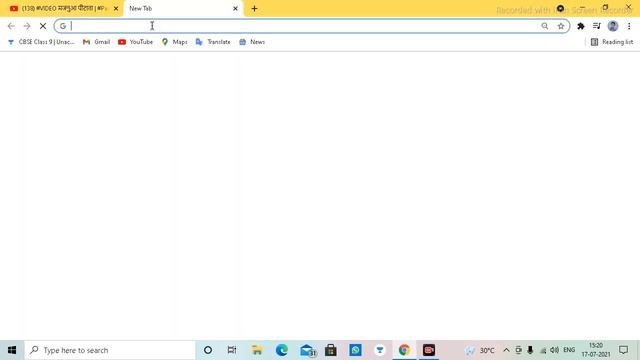The height and width of the screenshot is (360, 640).
Task: Open network status tray icon
Action: coord(542,350)
